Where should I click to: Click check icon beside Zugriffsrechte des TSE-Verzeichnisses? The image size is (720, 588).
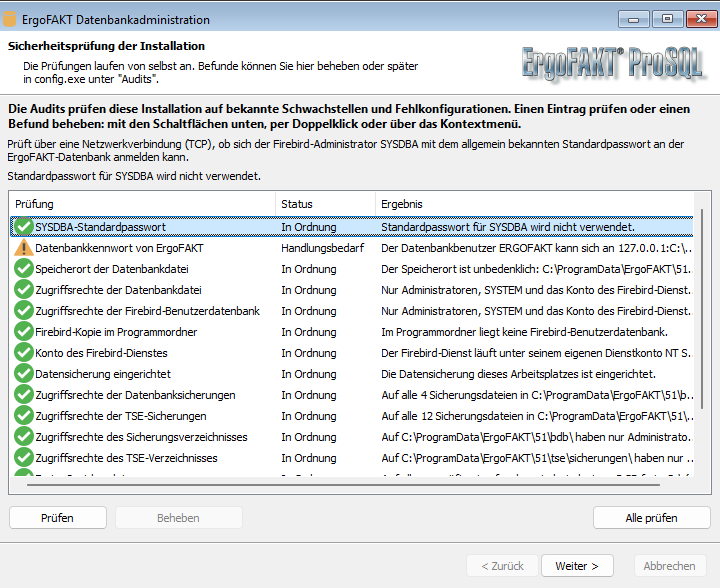coord(23,458)
